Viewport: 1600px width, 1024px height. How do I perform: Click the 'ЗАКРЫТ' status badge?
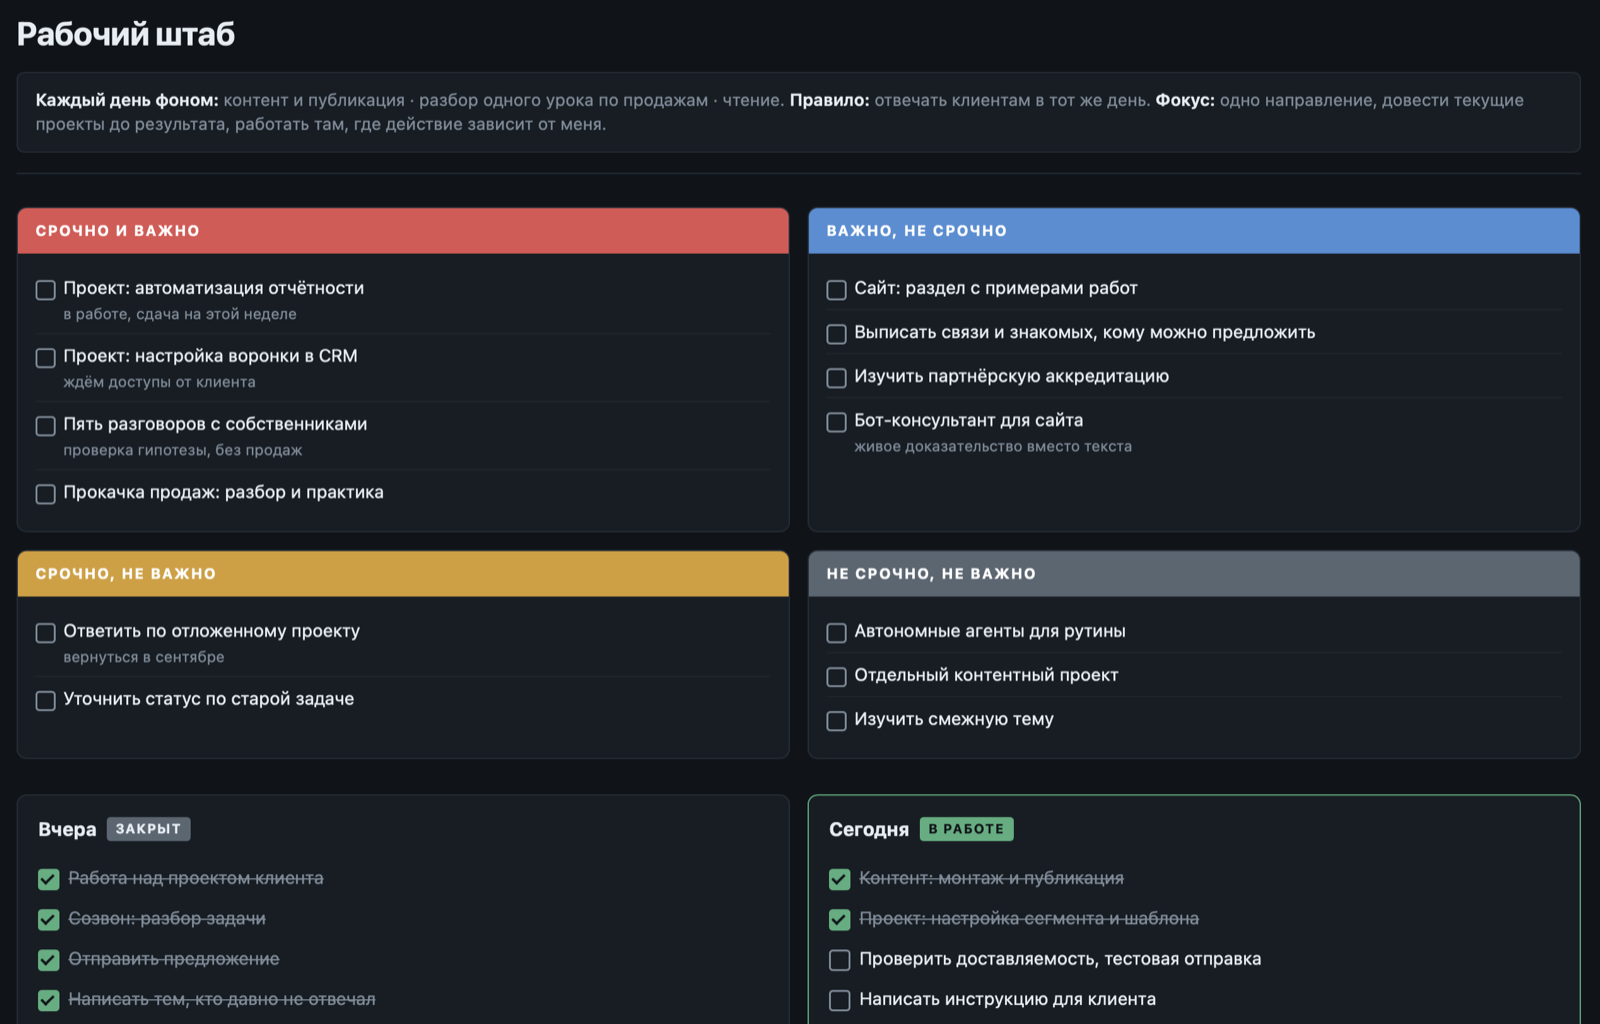click(x=148, y=829)
